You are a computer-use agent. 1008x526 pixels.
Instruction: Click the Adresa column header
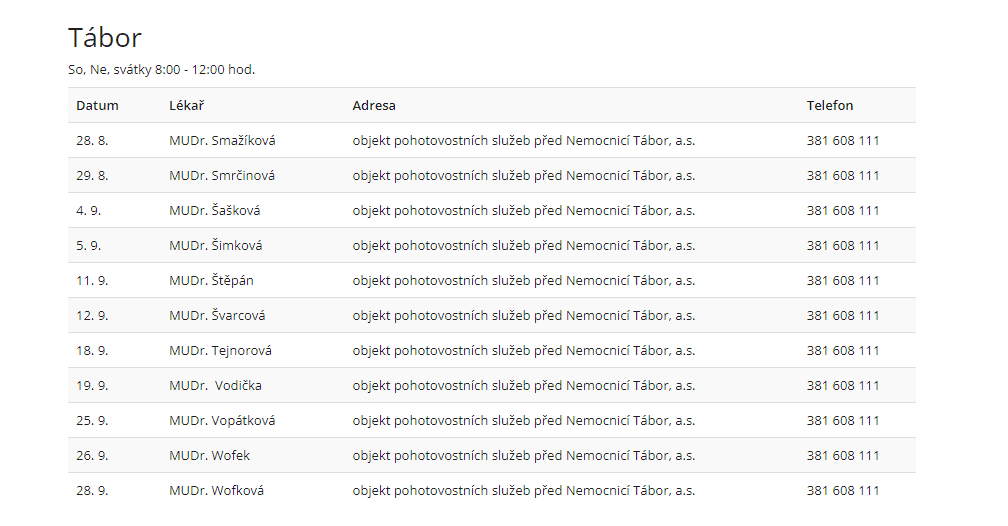coord(374,105)
